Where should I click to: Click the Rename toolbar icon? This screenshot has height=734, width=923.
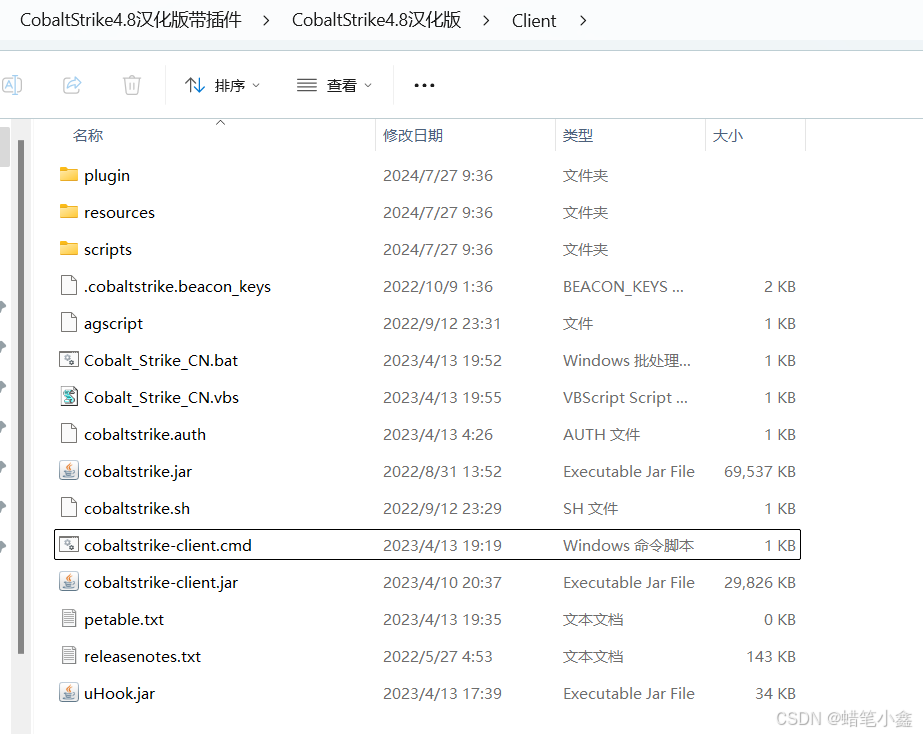coord(12,85)
